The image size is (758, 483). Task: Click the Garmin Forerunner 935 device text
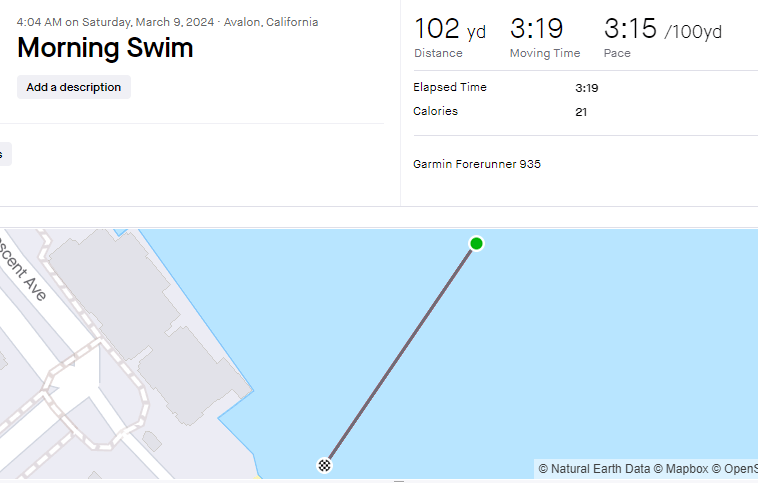click(477, 164)
